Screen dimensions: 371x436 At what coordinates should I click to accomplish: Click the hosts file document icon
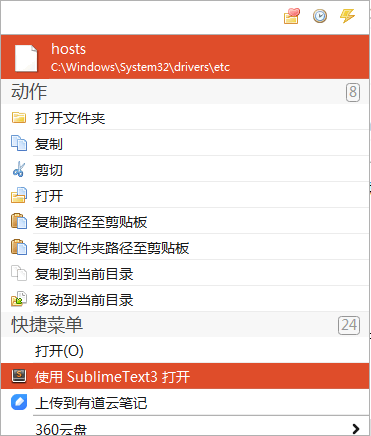pos(26,58)
